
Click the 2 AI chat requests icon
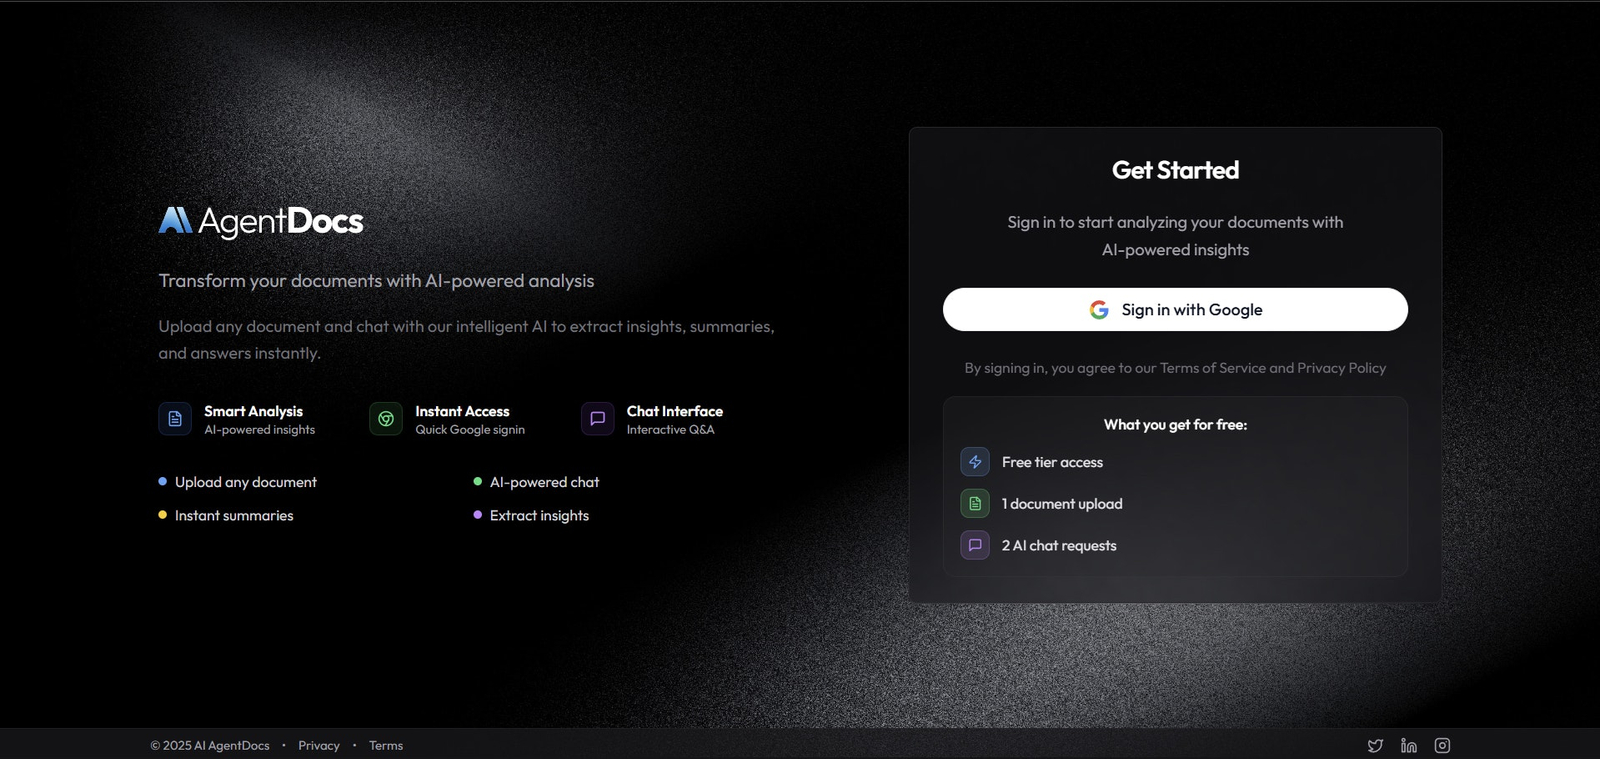[x=975, y=546]
